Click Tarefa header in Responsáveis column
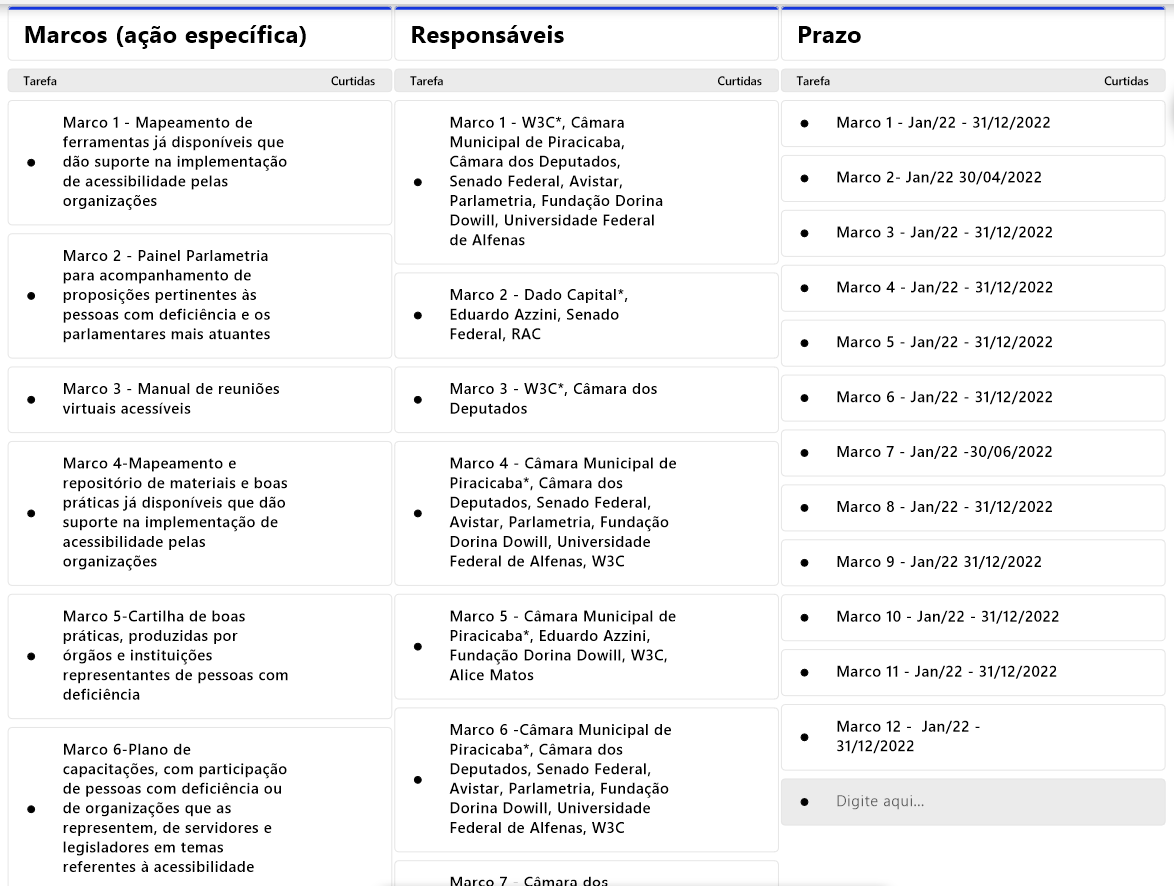This screenshot has width=1174, height=886. [427, 81]
